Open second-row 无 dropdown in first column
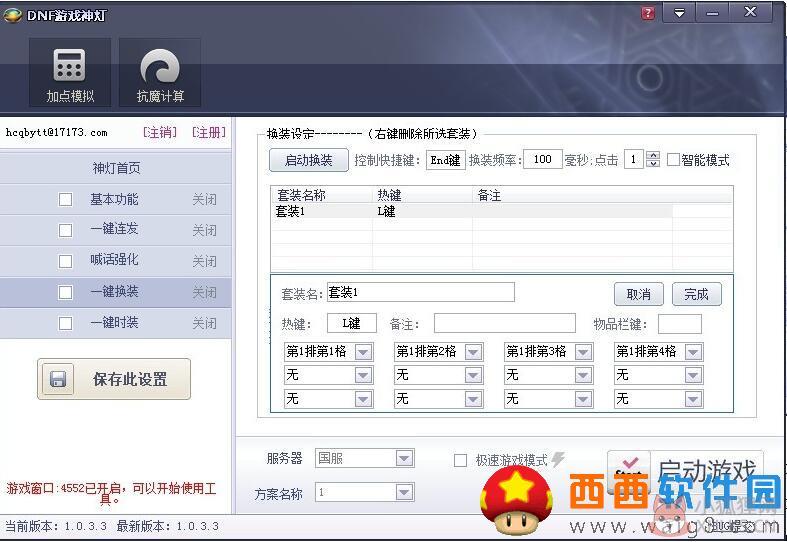Image resolution: width=787 pixels, height=542 pixels. [363, 375]
